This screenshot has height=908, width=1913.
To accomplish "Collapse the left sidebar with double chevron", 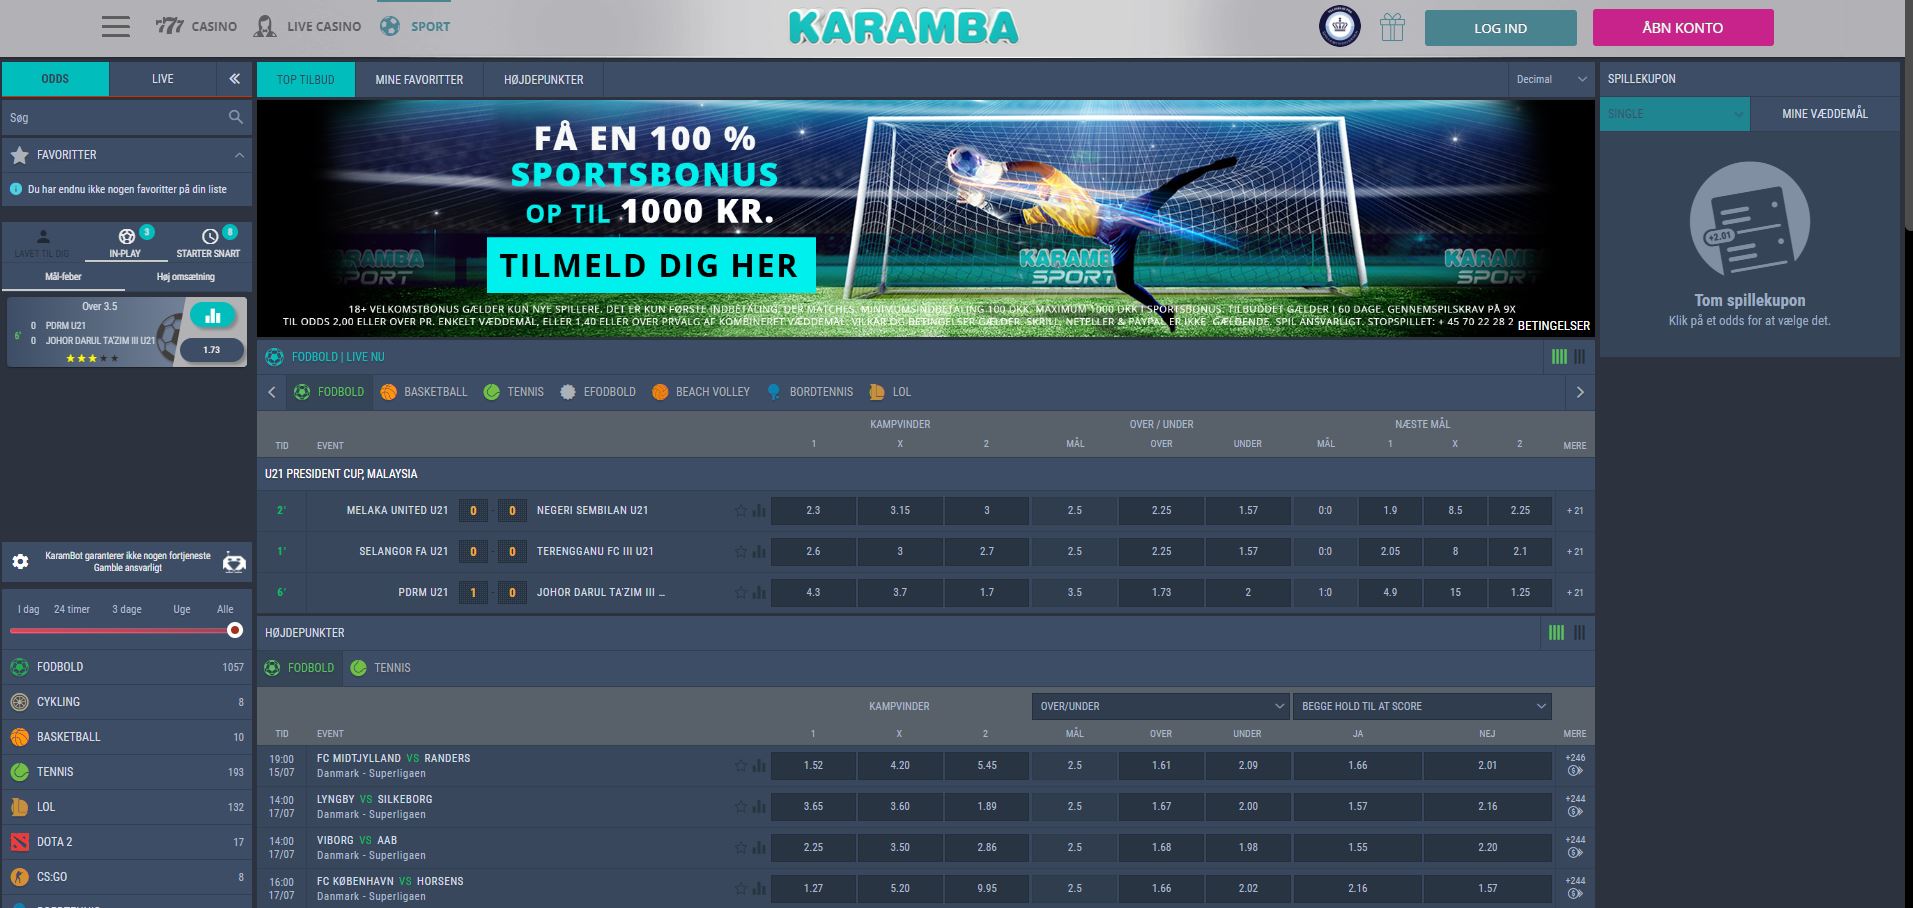I will pyautogui.click(x=234, y=79).
